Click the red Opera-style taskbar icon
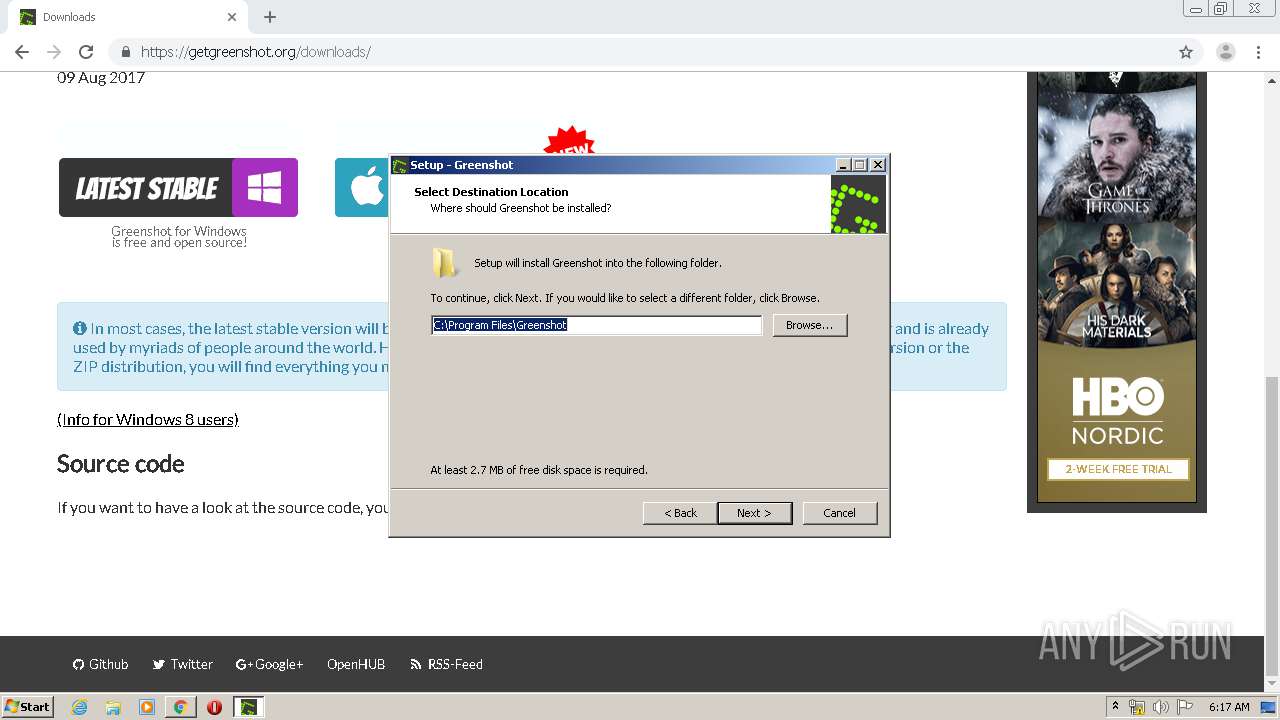 214,707
